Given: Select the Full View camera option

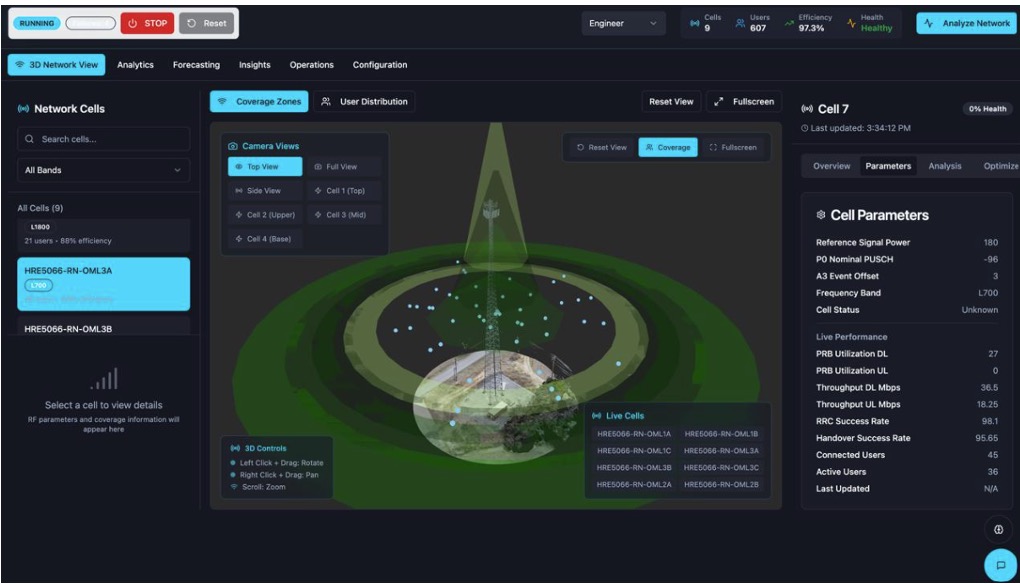Looking at the screenshot, I should click(335, 167).
